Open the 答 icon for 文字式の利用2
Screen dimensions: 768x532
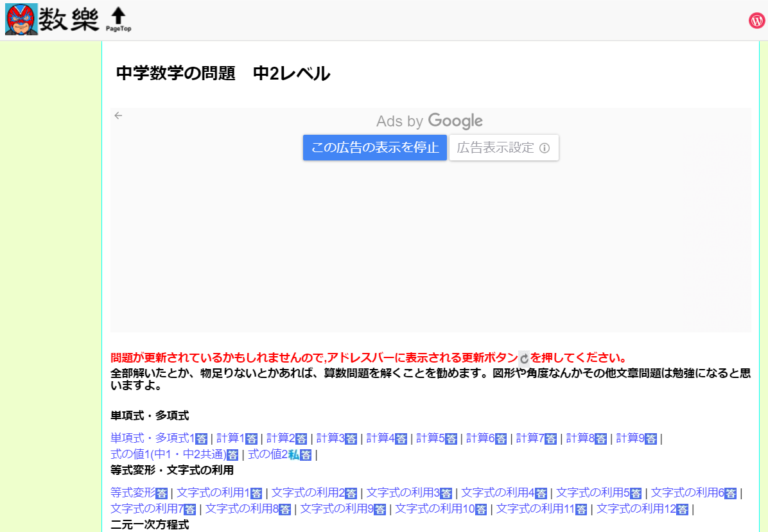click(351, 493)
